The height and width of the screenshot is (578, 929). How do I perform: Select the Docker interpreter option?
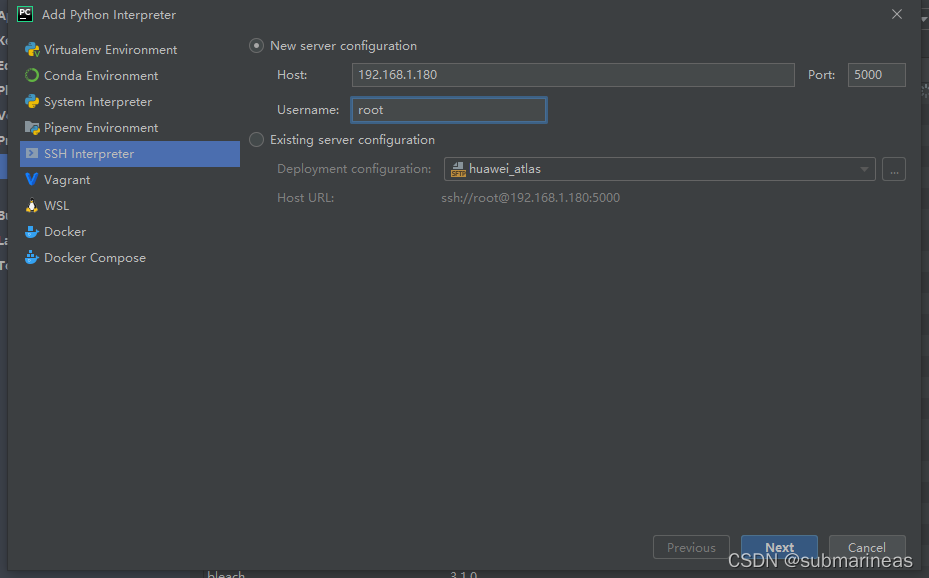[x=130, y=232]
